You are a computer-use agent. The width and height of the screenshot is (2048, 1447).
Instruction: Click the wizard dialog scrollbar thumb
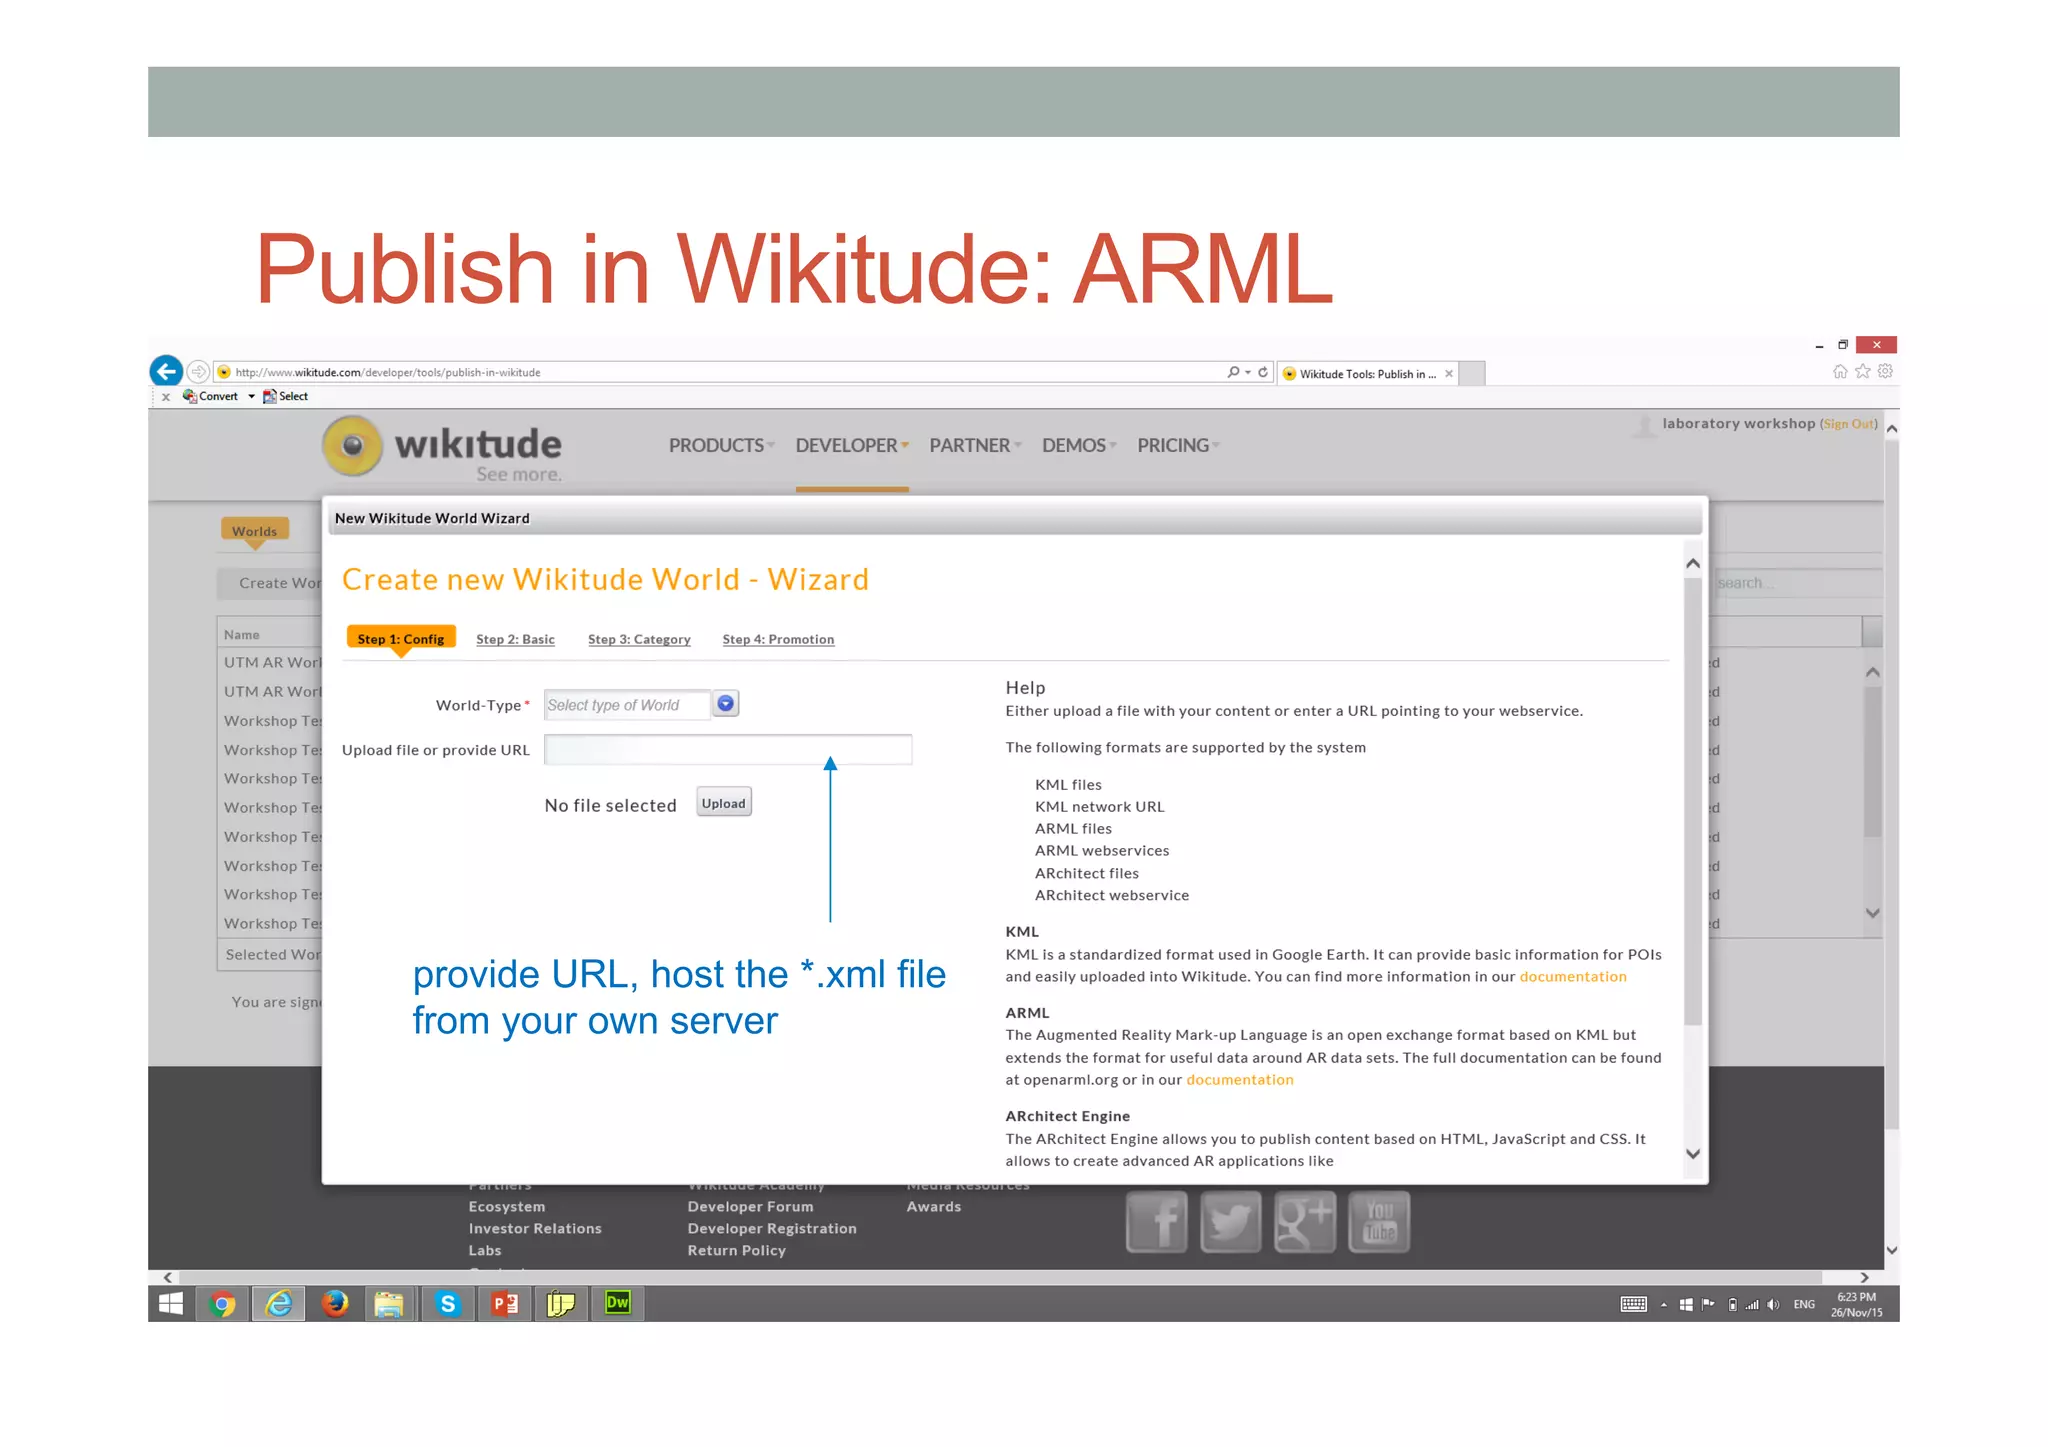(1693, 800)
